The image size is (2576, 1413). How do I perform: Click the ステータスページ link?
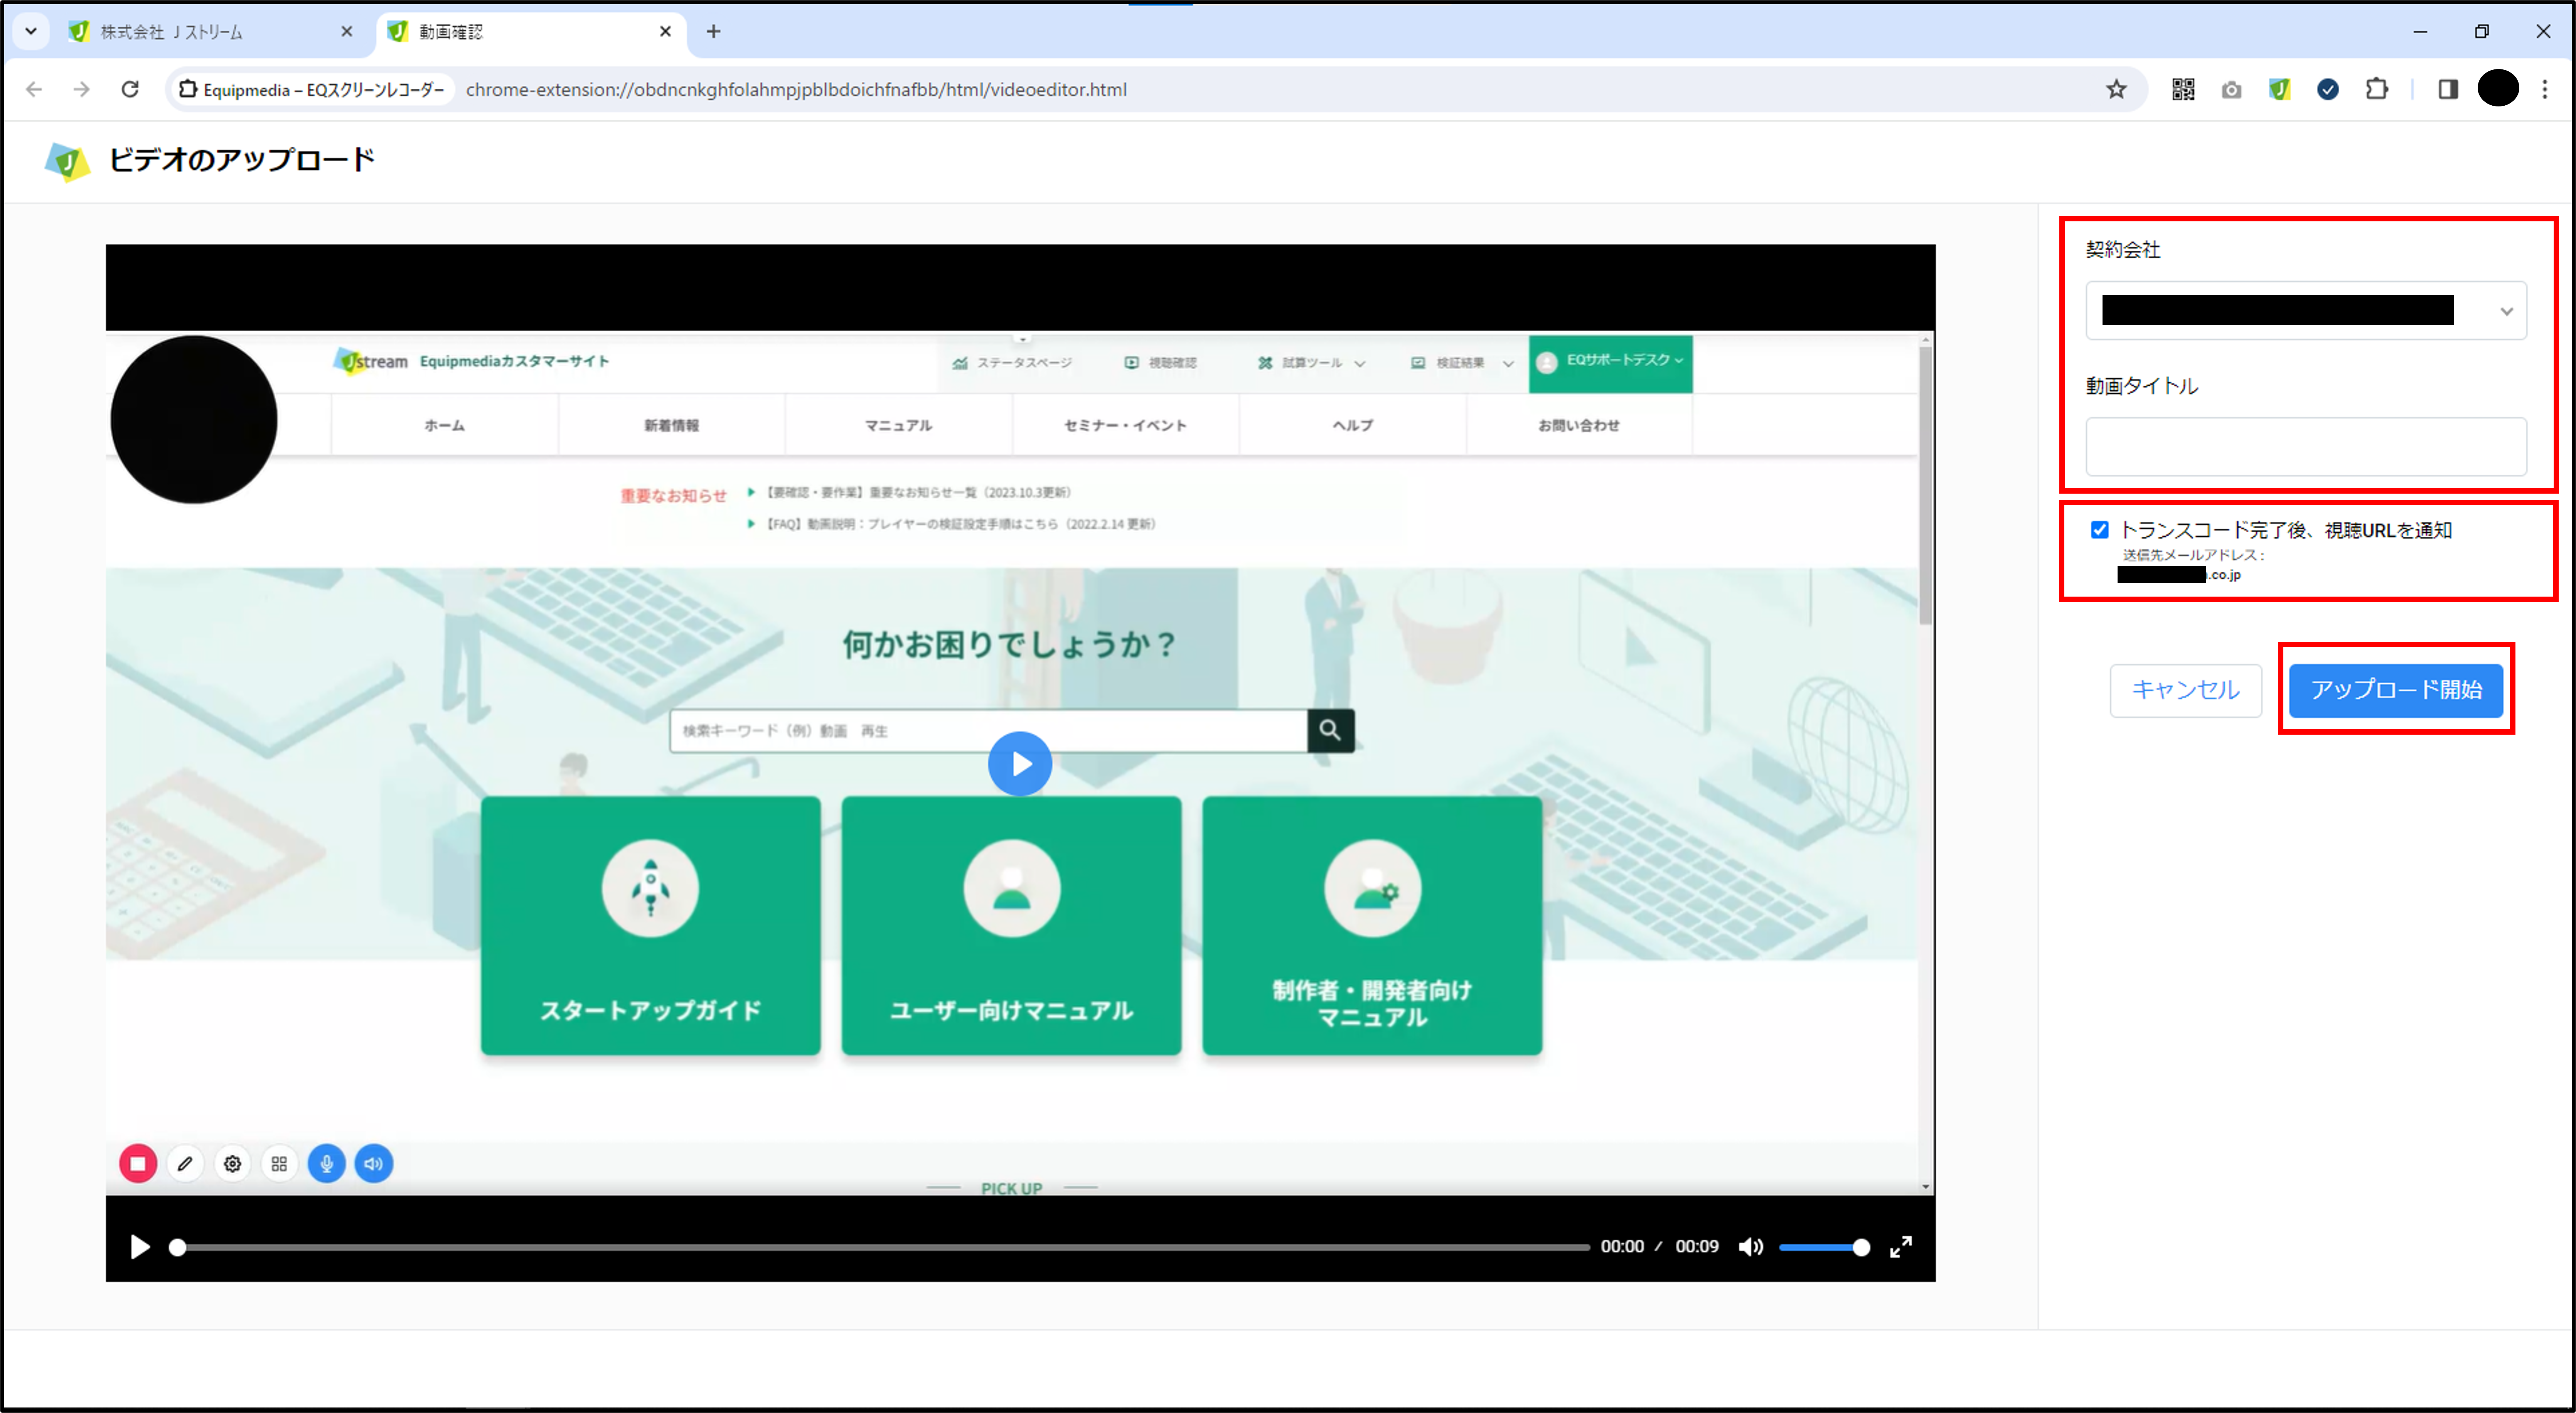pos(1012,363)
